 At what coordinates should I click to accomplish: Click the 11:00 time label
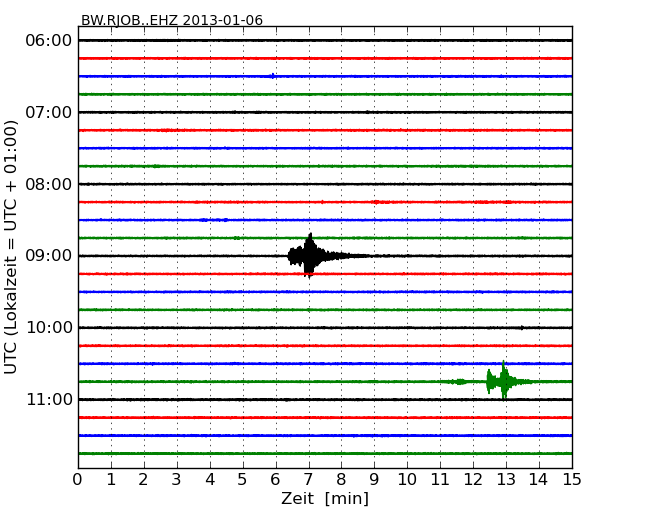click(49, 399)
